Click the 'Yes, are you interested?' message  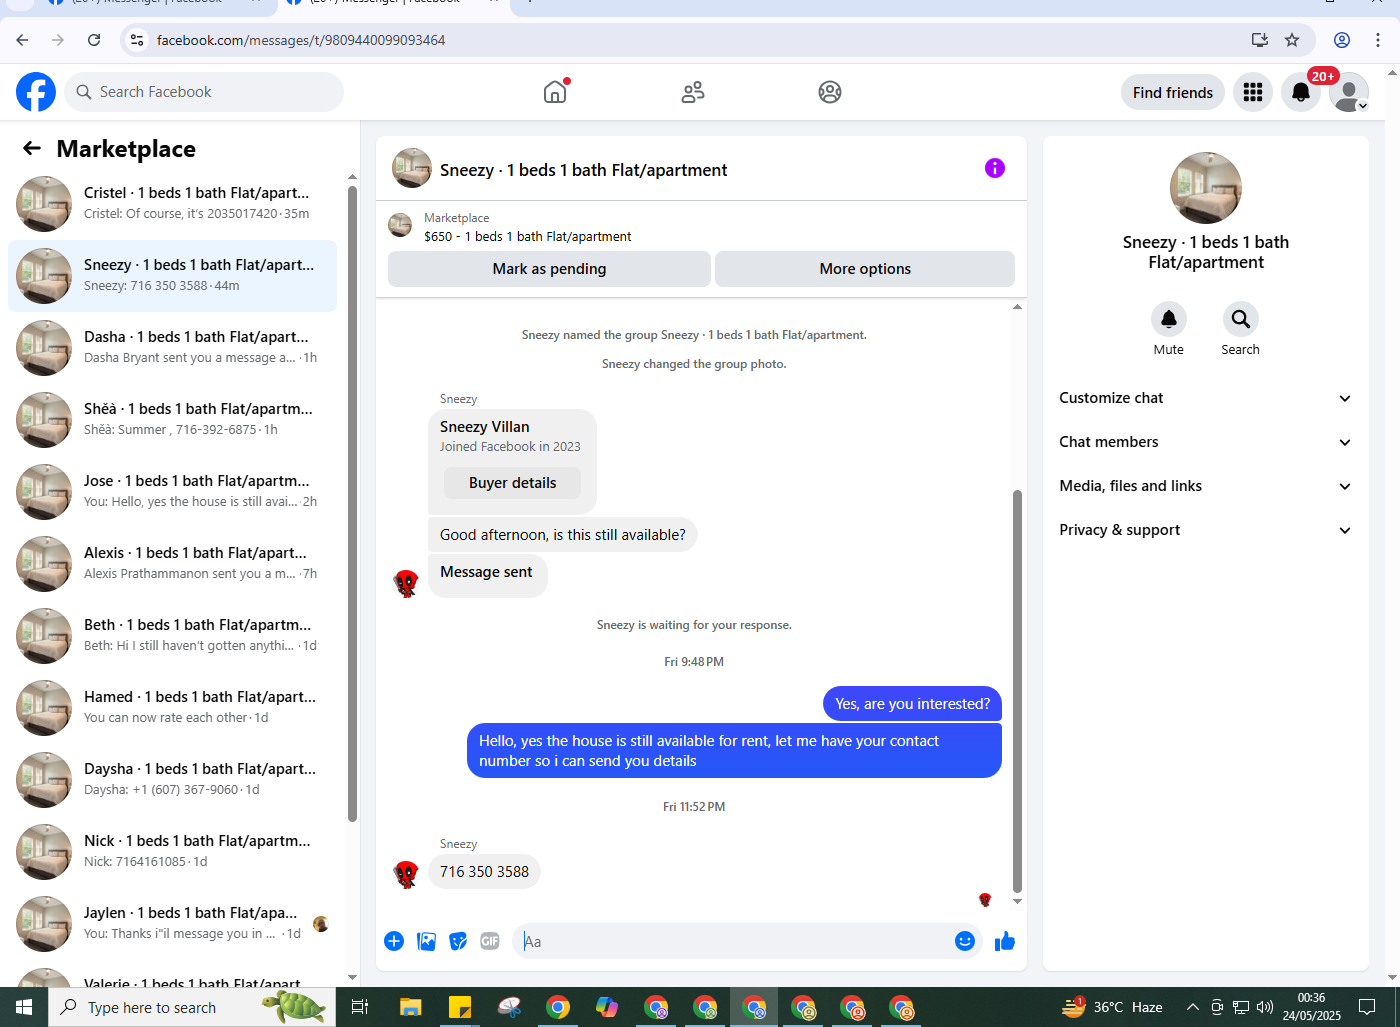coord(912,704)
